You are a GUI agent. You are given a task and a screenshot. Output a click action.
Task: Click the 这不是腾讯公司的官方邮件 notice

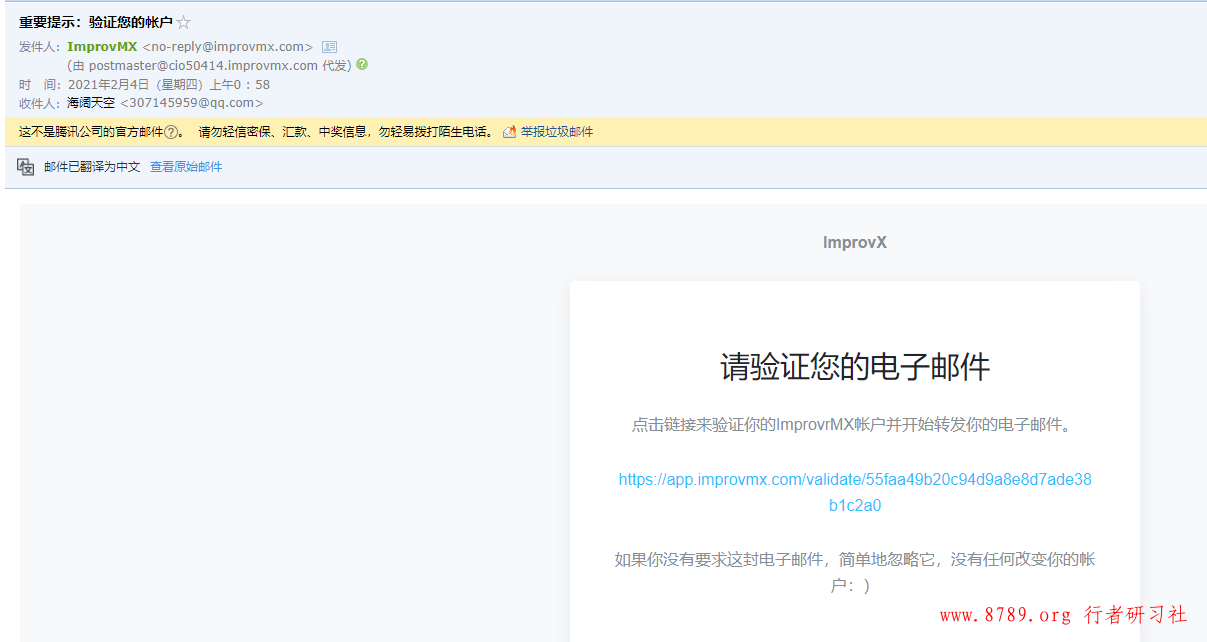tap(91, 132)
